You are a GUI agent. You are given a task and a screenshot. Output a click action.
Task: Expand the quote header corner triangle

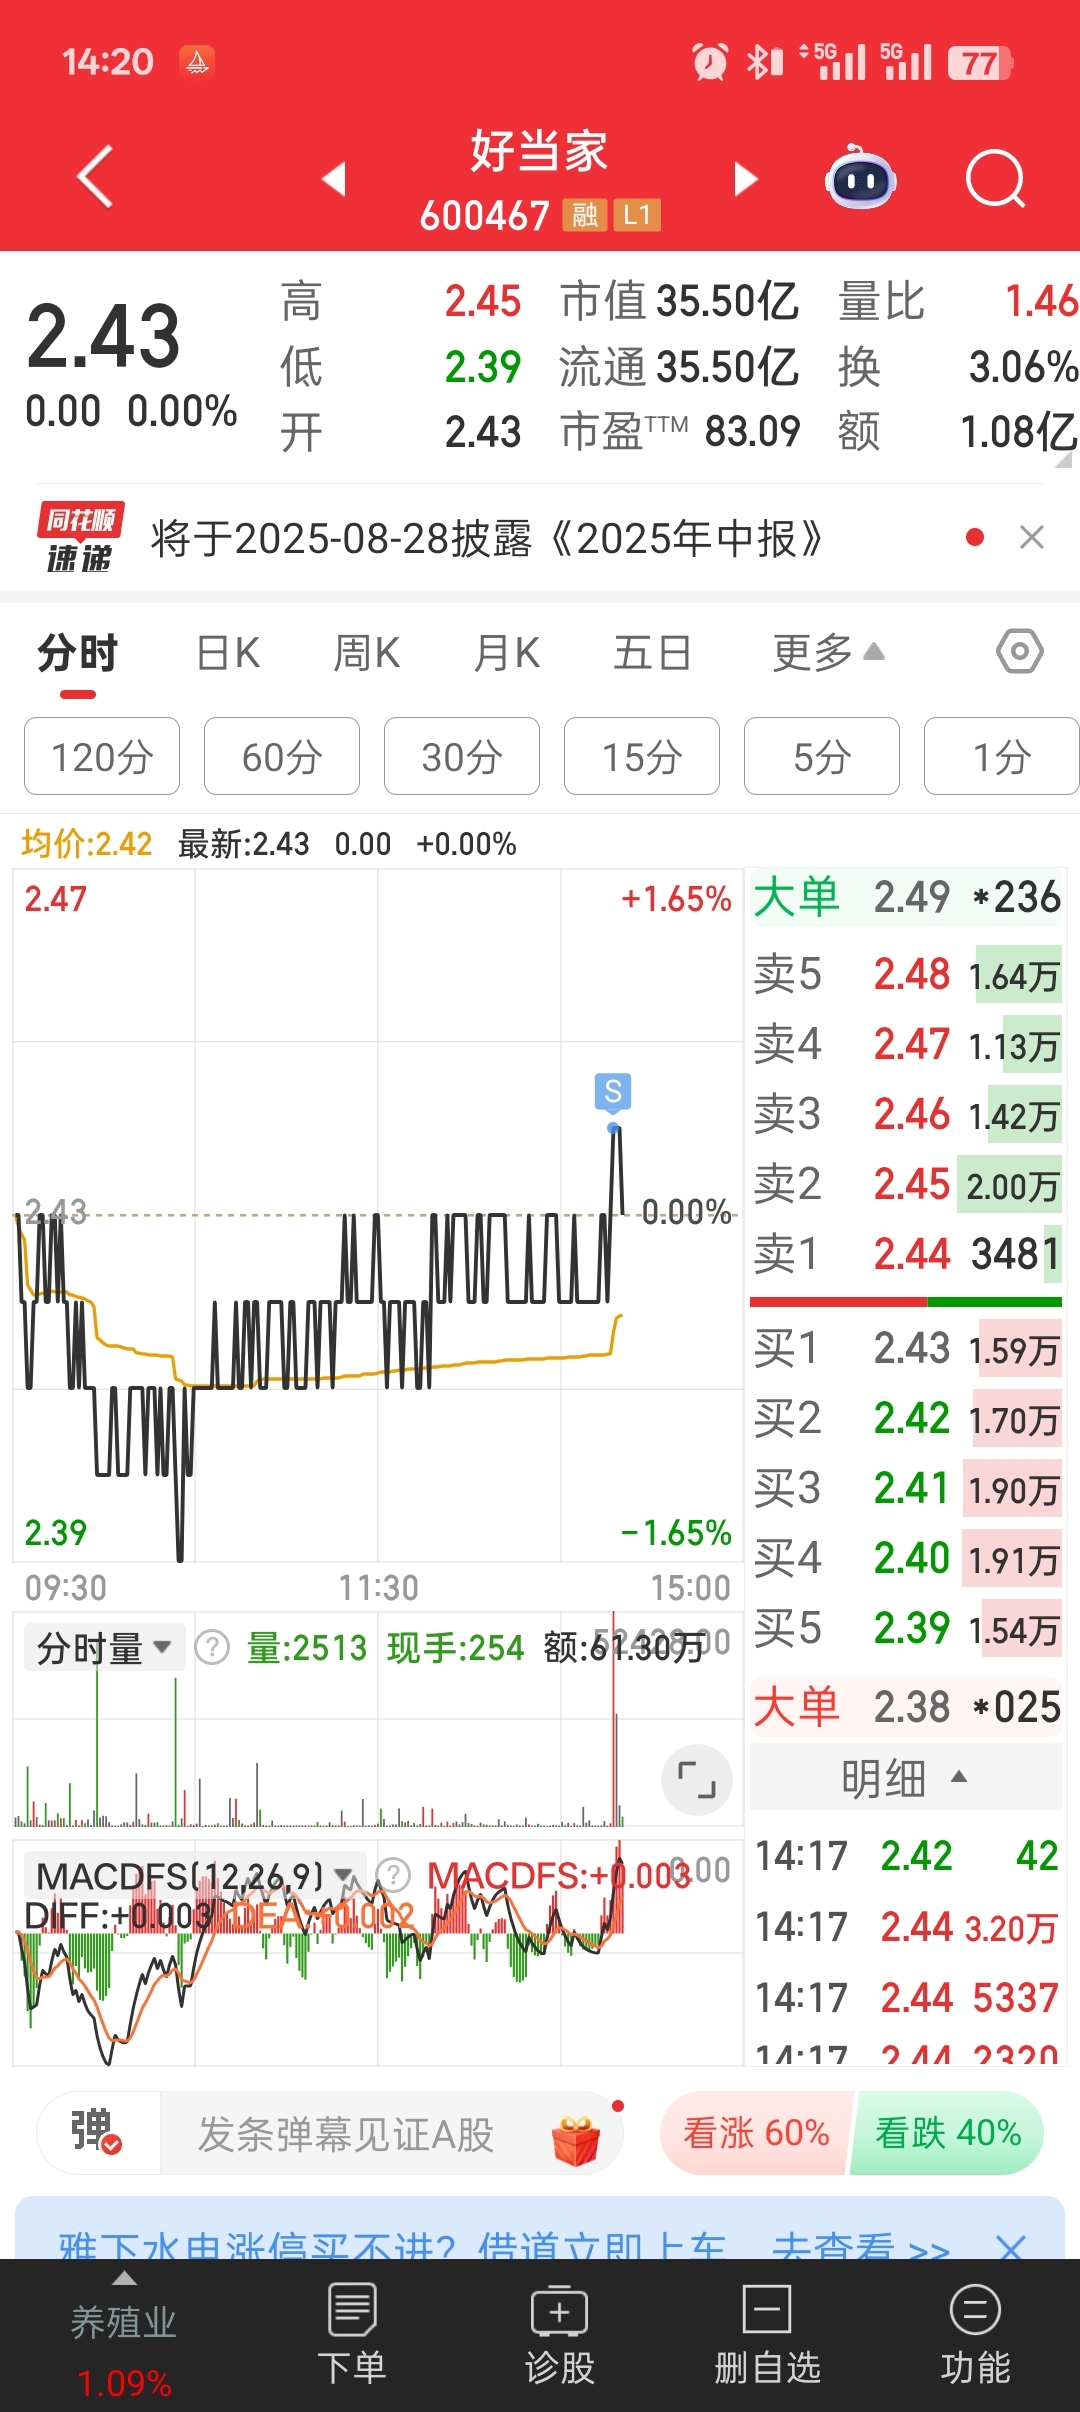pos(1062,459)
